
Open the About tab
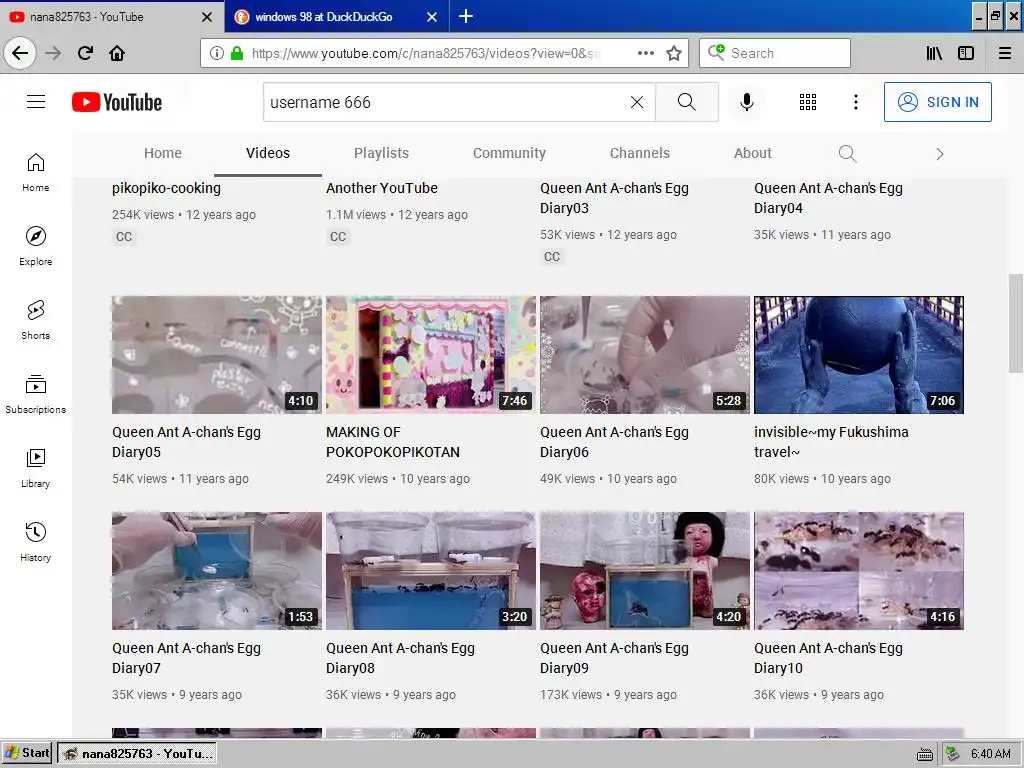coord(752,153)
